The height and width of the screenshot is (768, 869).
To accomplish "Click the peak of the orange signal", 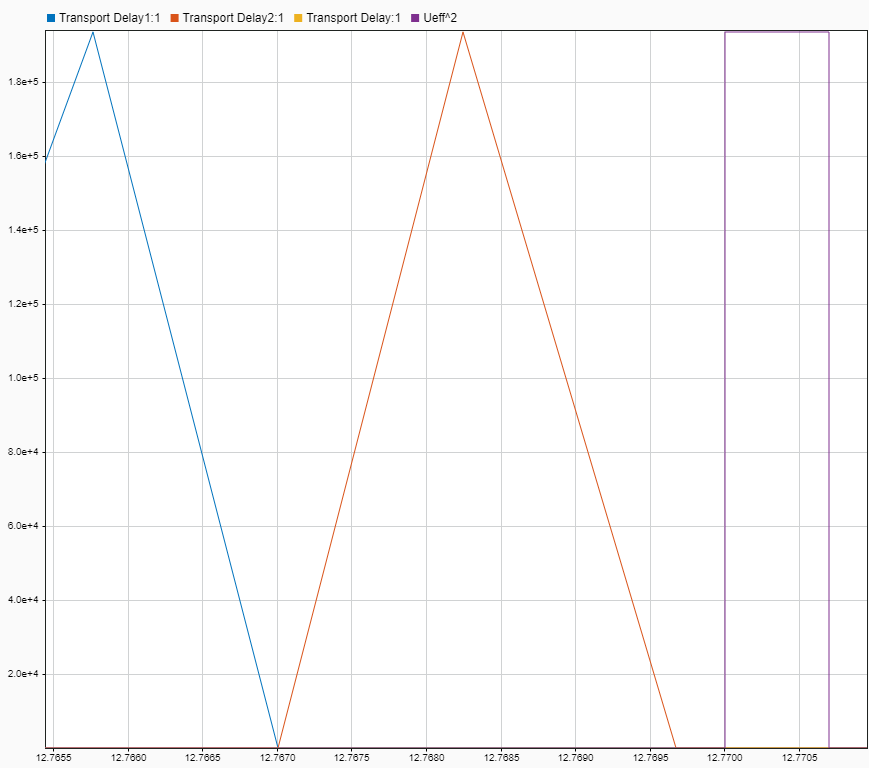I will 463,32.
